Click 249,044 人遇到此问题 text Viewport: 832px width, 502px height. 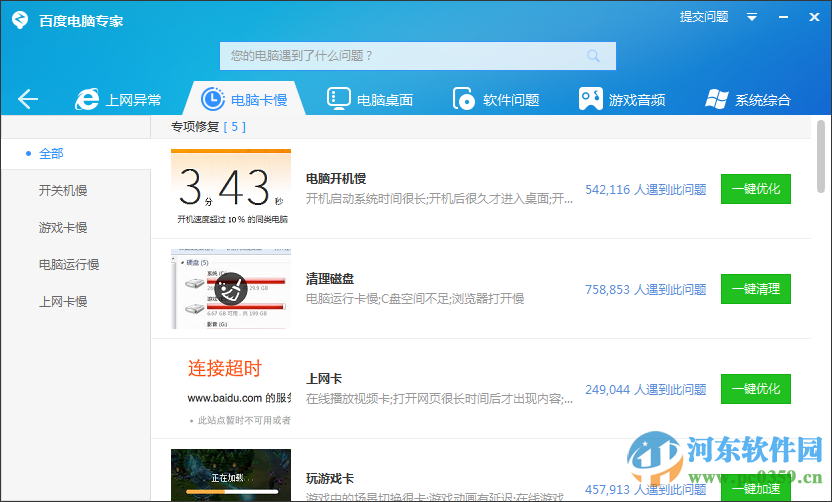pyautogui.click(x=646, y=390)
